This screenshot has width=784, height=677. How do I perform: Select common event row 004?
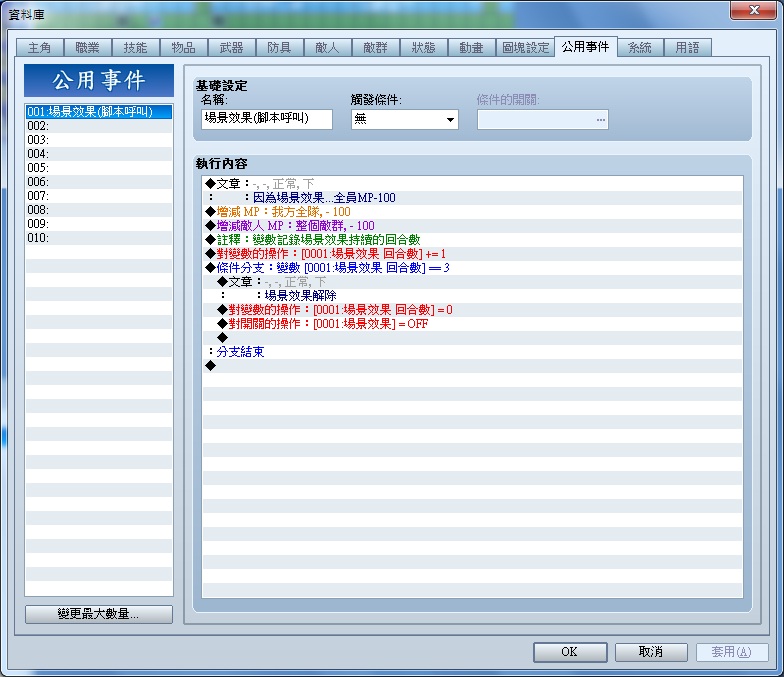coord(98,154)
